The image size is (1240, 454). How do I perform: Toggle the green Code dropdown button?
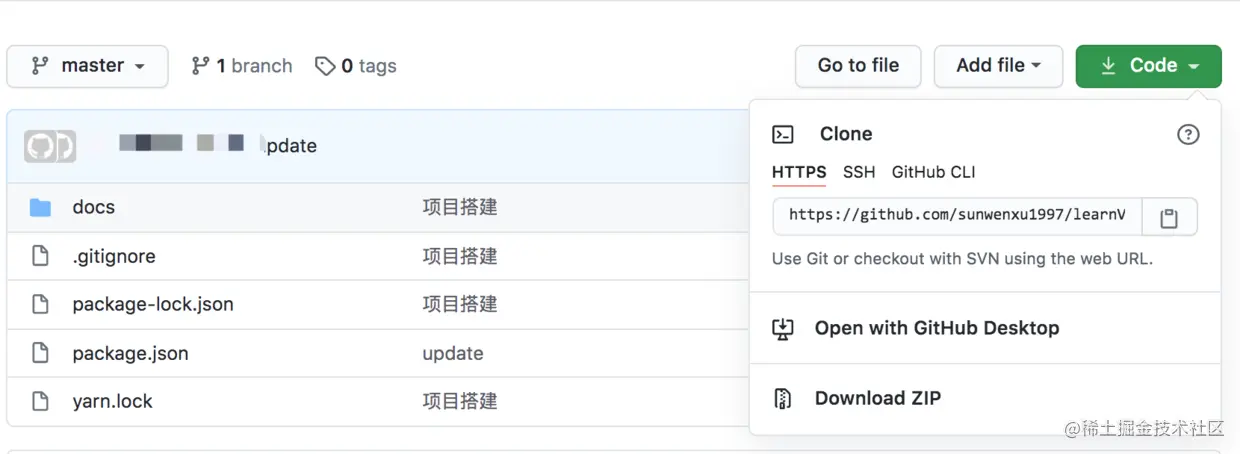(x=1149, y=66)
